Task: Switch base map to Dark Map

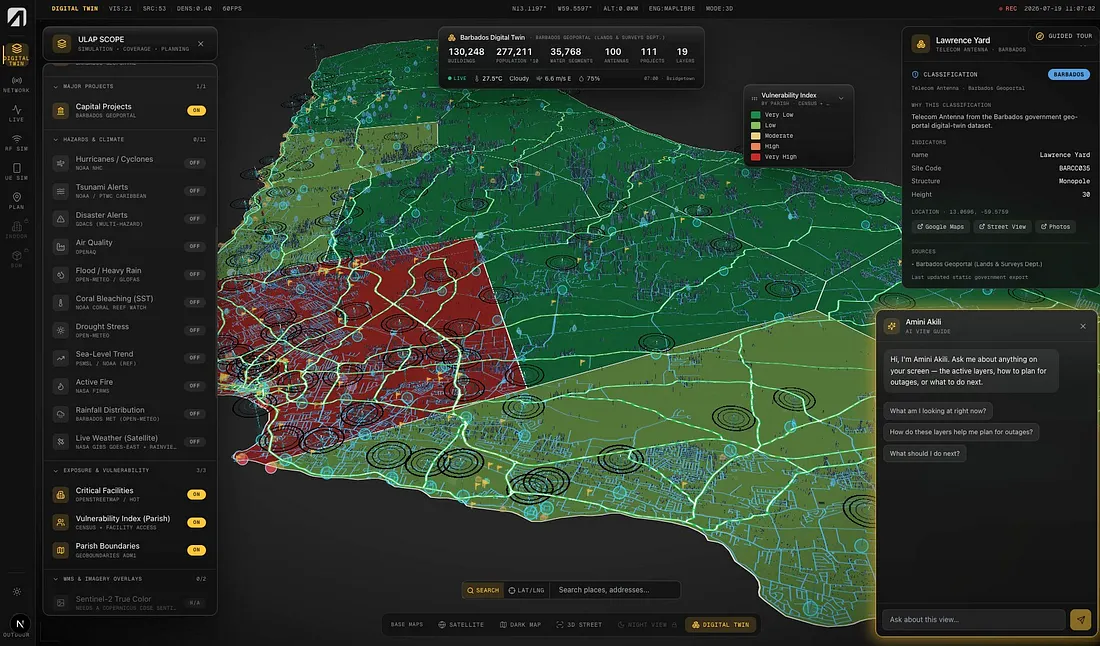Action: [x=521, y=624]
